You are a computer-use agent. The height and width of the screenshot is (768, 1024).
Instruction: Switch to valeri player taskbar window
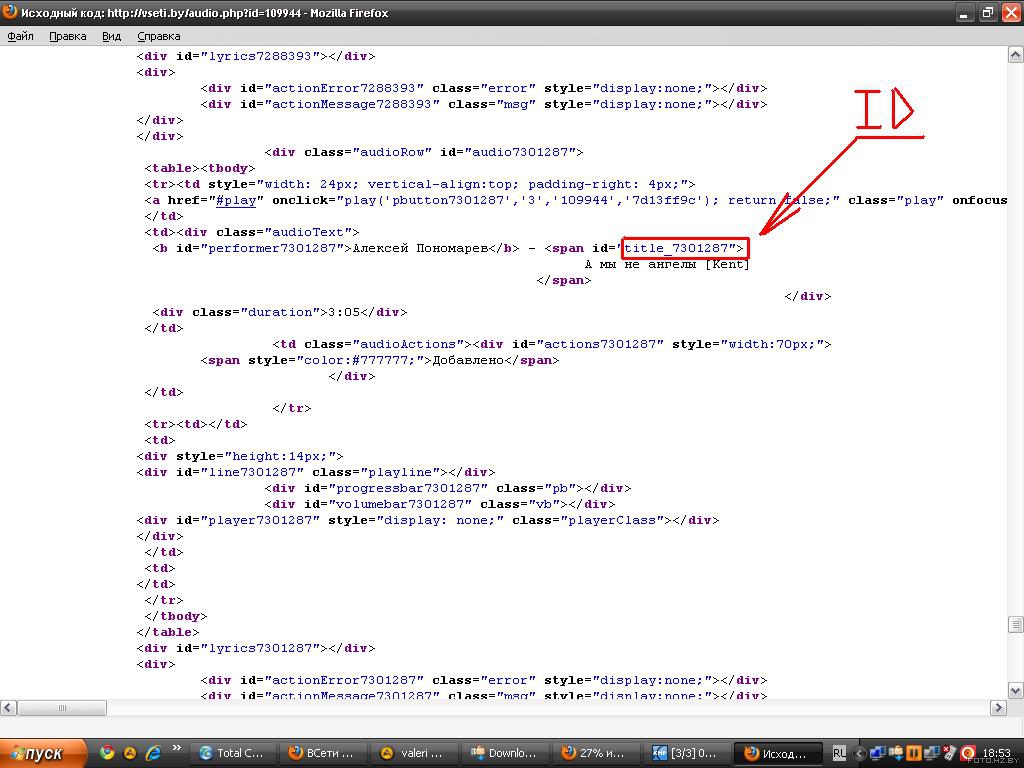(413, 753)
